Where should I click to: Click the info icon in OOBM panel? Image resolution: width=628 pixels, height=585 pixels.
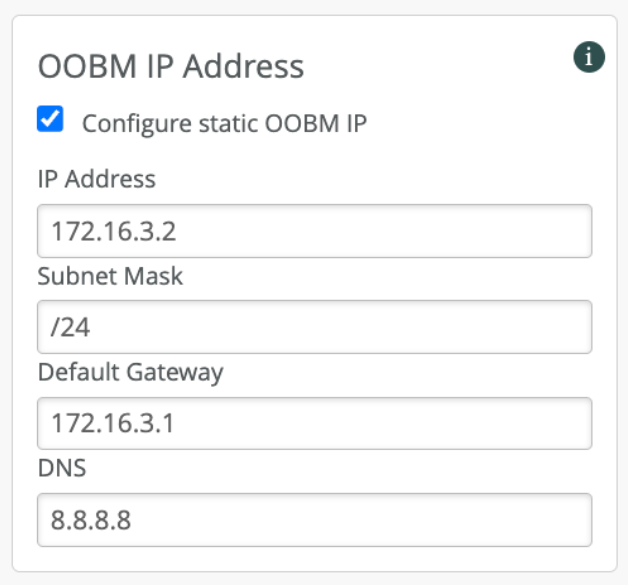pyautogui.click(x=589, y=58)
